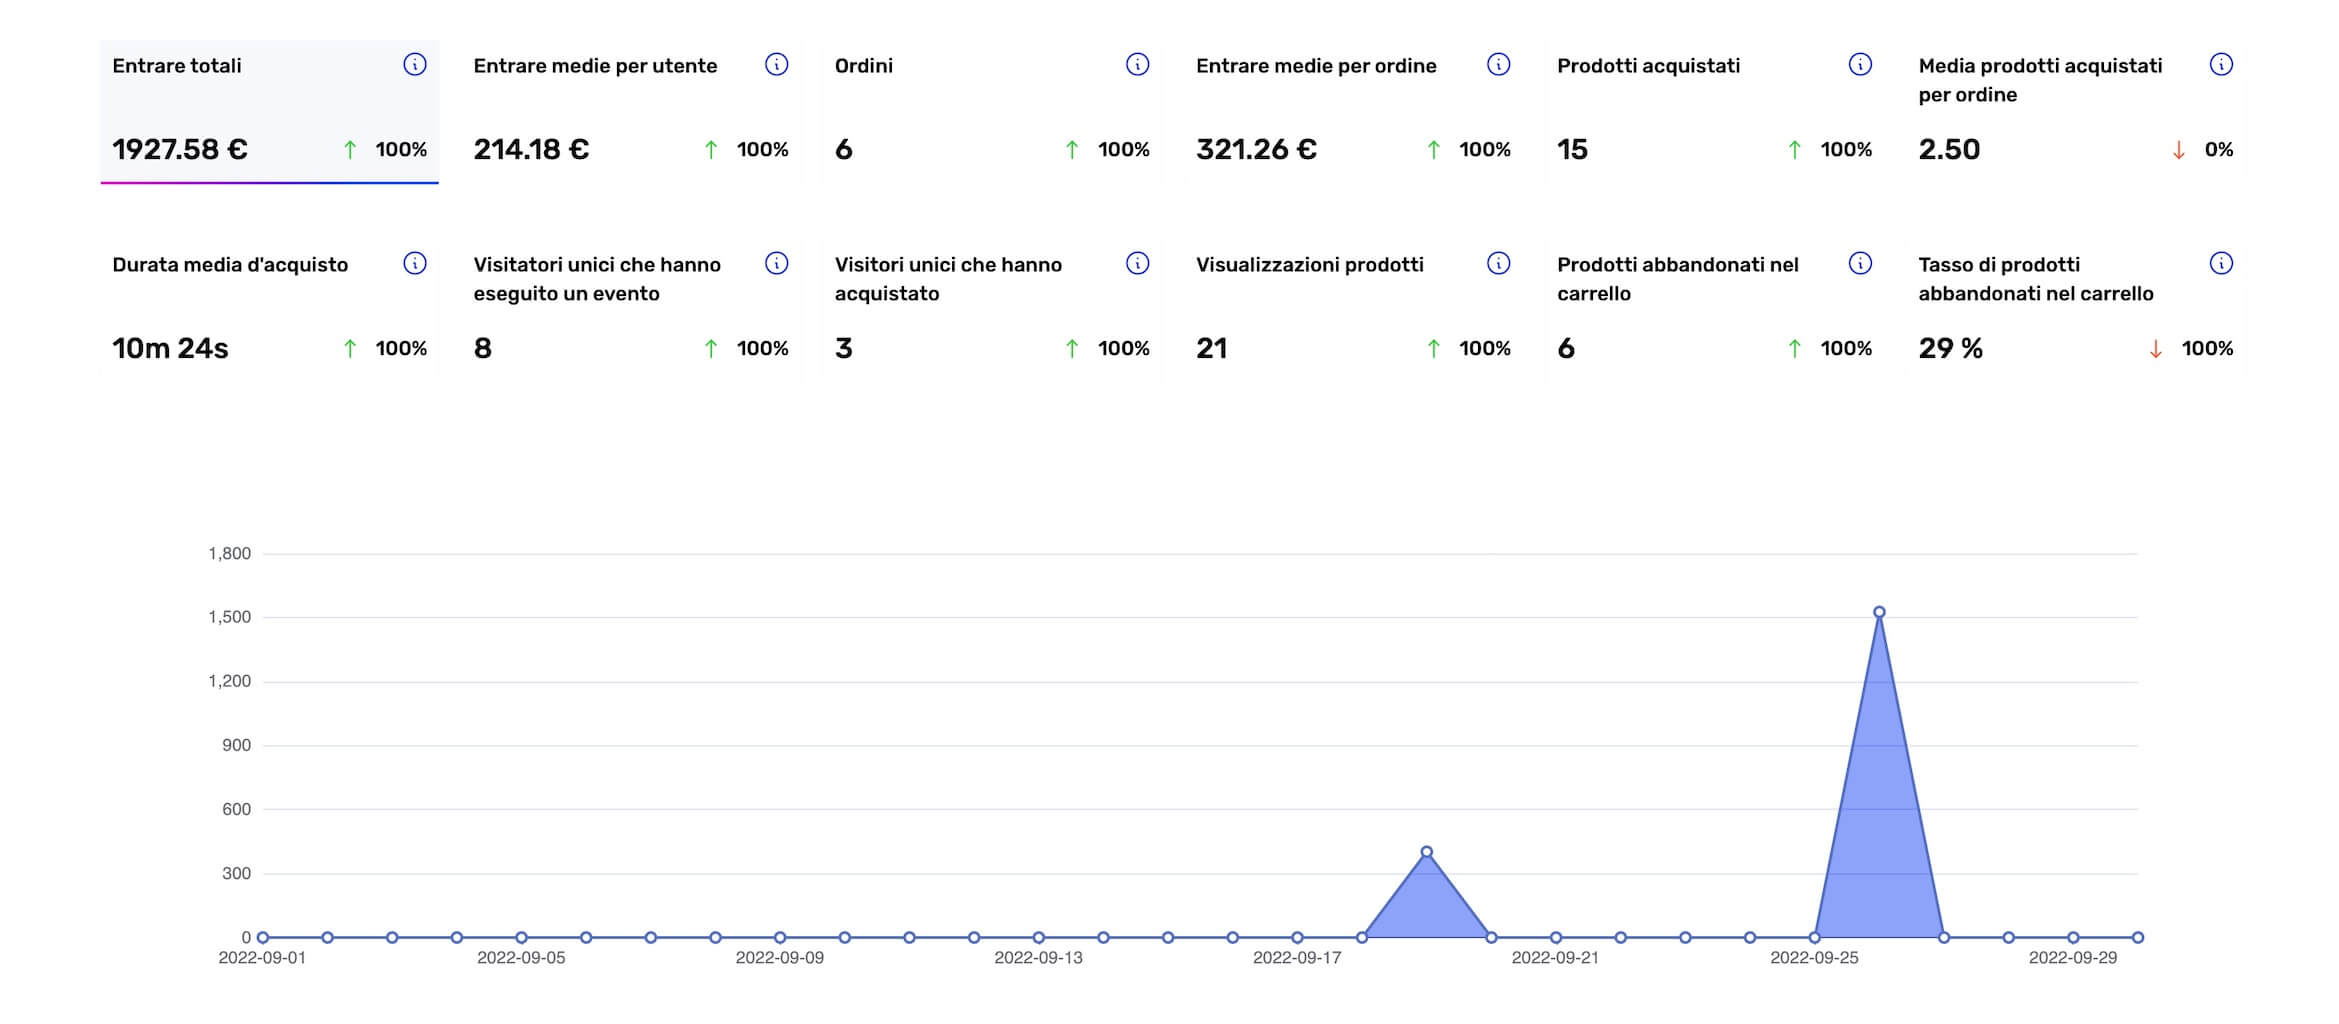2339x1024 pixels.
Task: Click the 10m 24s purchase duration value
Action: pos(170,349)
